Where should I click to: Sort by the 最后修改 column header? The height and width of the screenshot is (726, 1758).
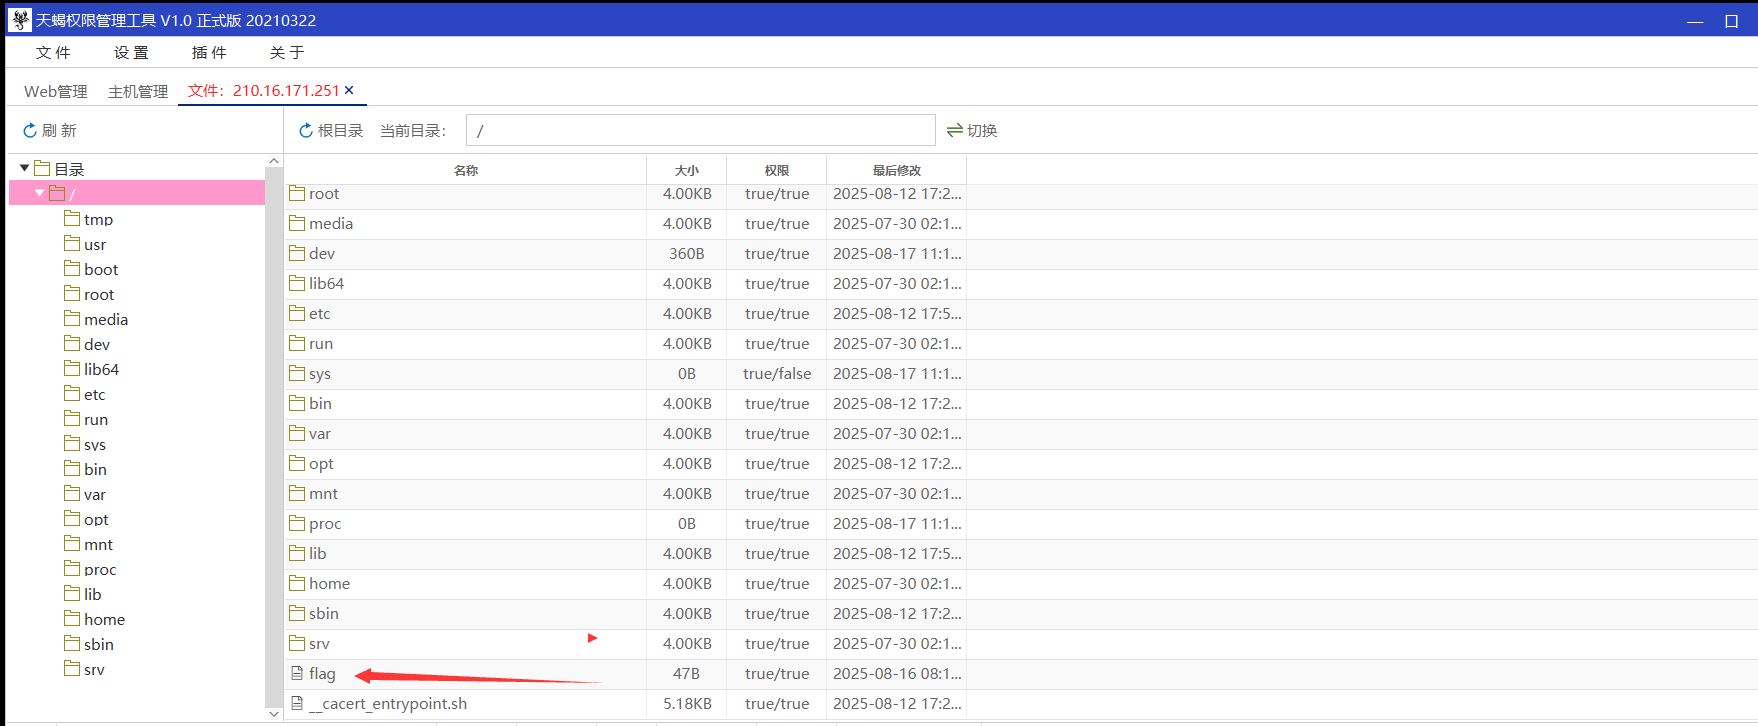tap(897, 170)
